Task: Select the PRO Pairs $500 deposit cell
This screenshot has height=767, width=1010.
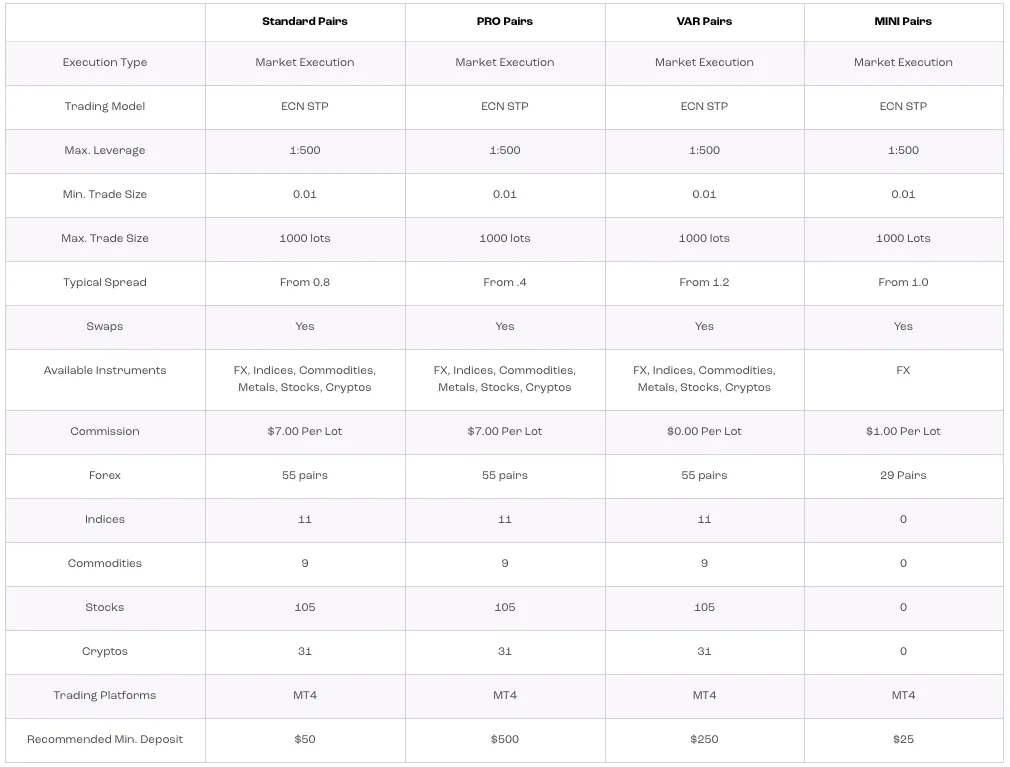Action: [x=504, y=739]
